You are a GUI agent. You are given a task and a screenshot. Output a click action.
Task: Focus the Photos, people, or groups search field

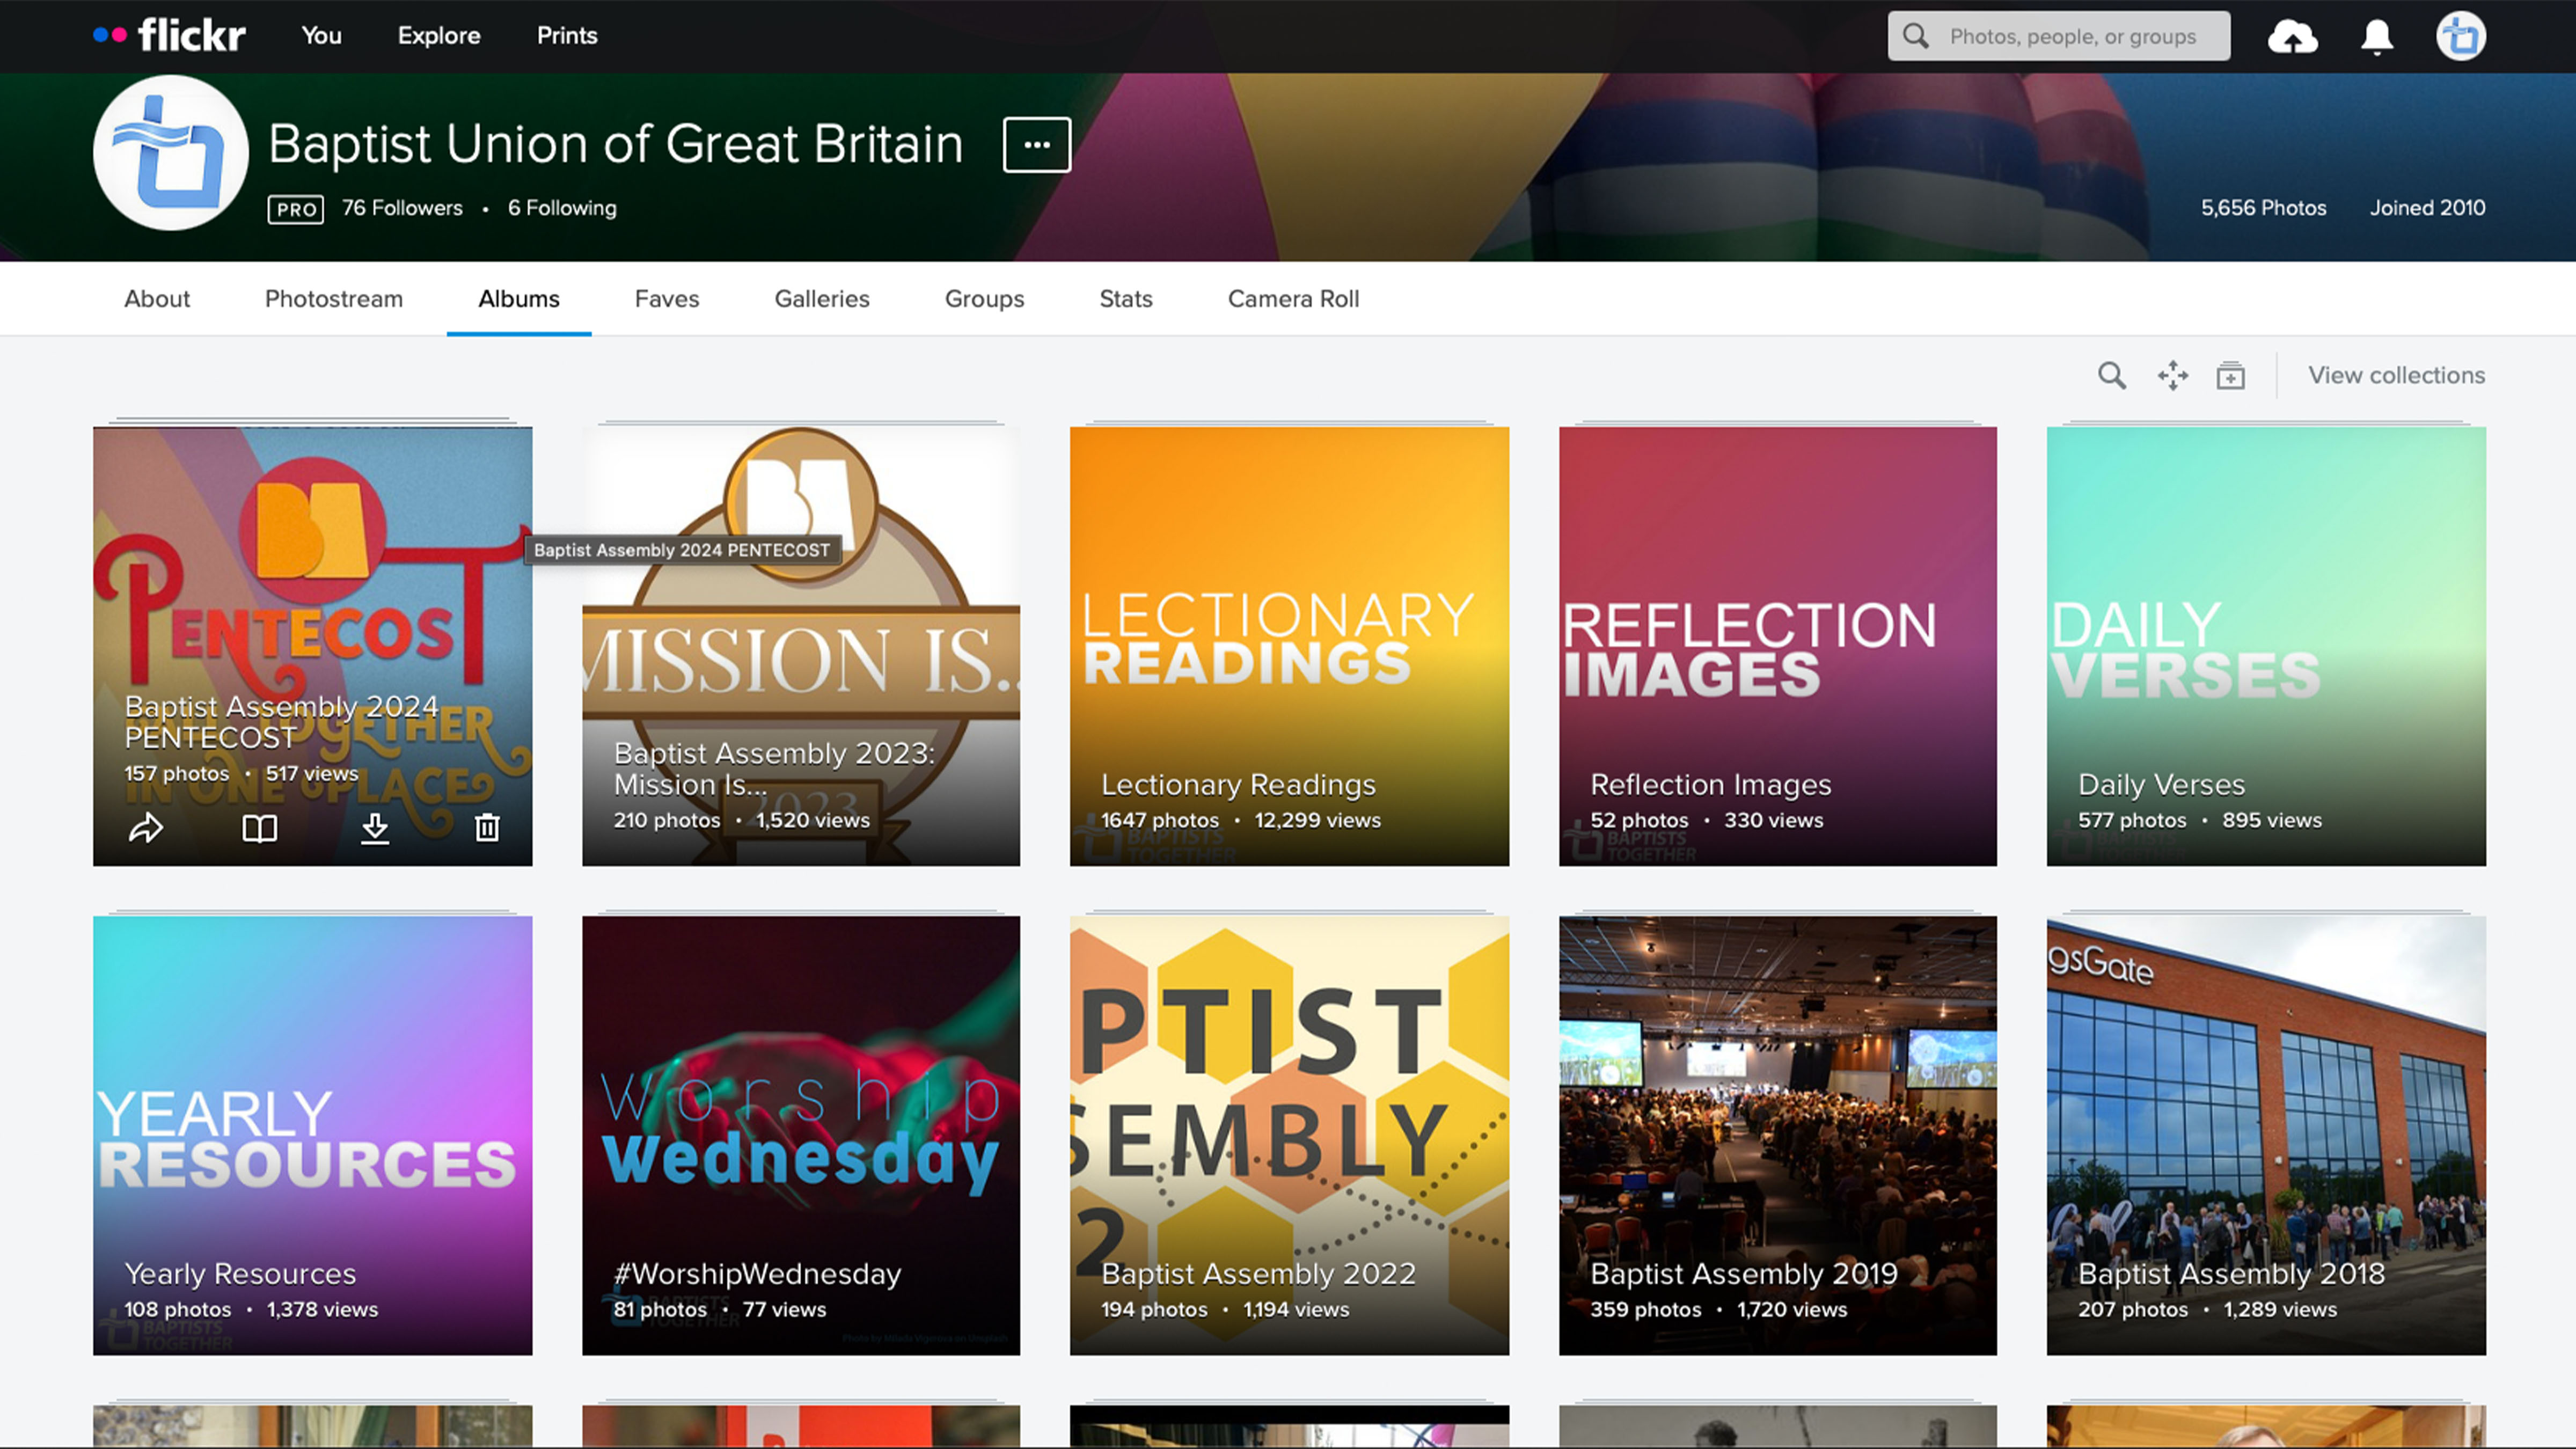[2059, 36]
